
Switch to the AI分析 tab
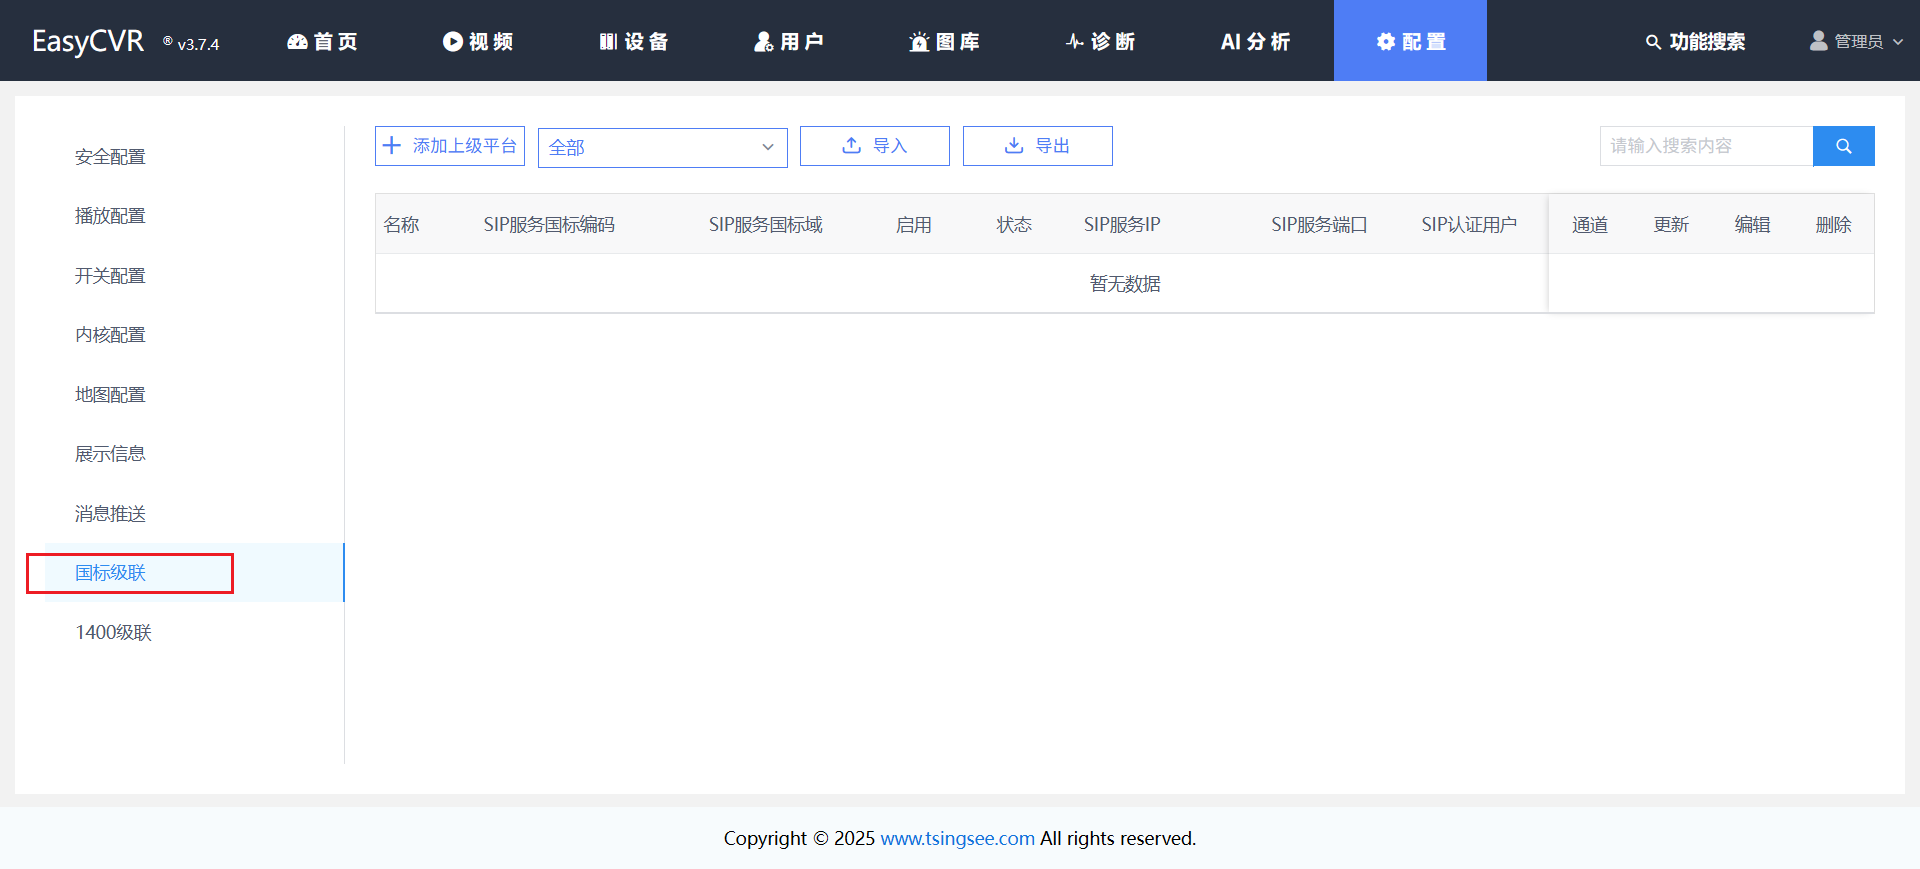[1255, 42]
